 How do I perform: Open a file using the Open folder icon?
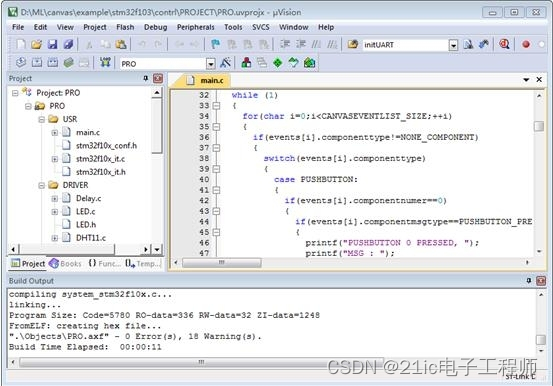(36, 44)
